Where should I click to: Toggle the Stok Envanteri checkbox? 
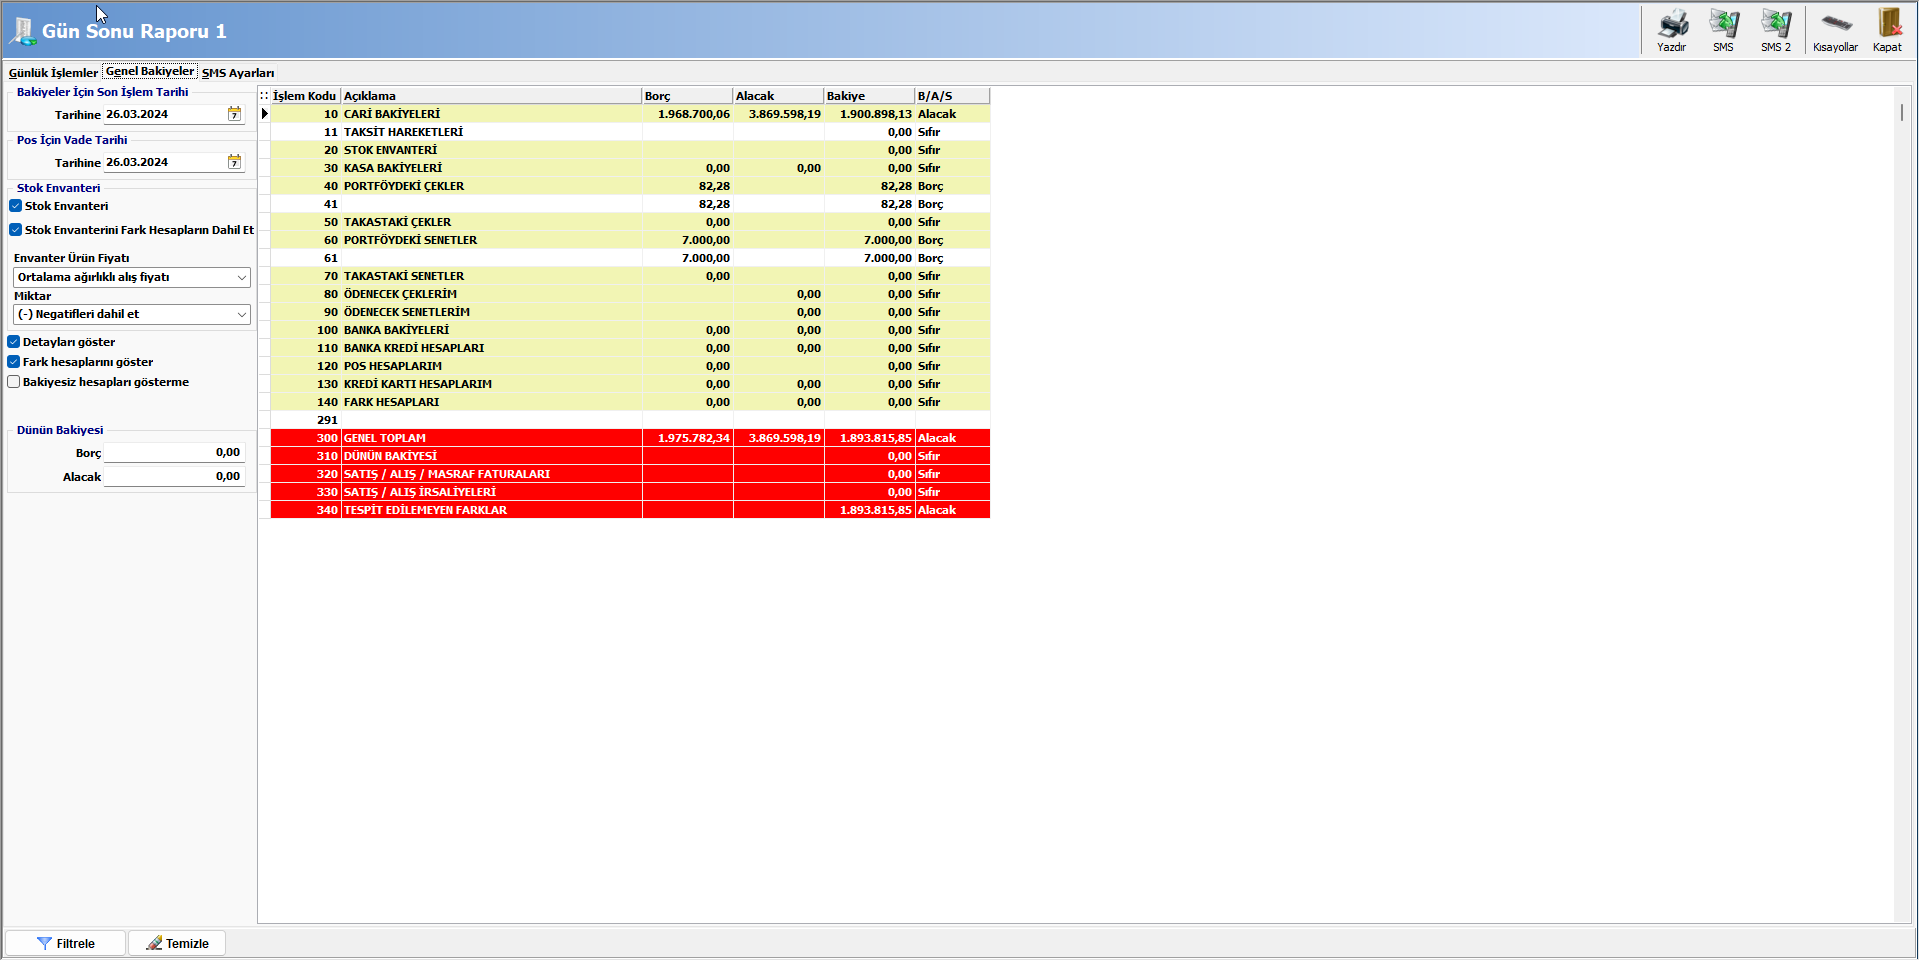click(x=15, y=206)
